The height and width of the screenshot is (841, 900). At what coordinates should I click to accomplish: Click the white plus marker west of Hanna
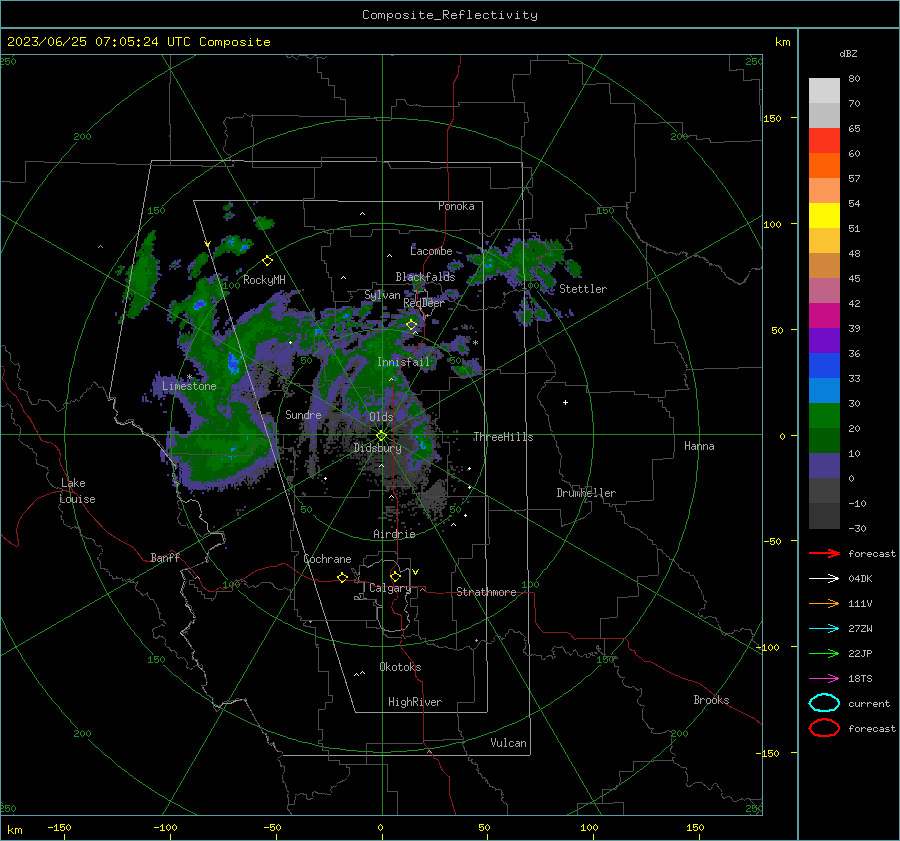tap(565, 402)
